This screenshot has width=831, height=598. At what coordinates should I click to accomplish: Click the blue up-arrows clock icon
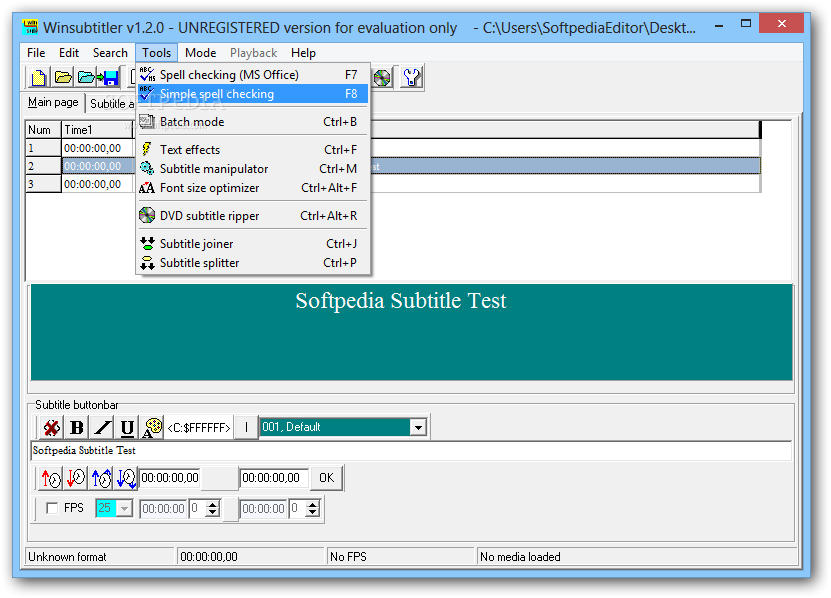(101, 479)
